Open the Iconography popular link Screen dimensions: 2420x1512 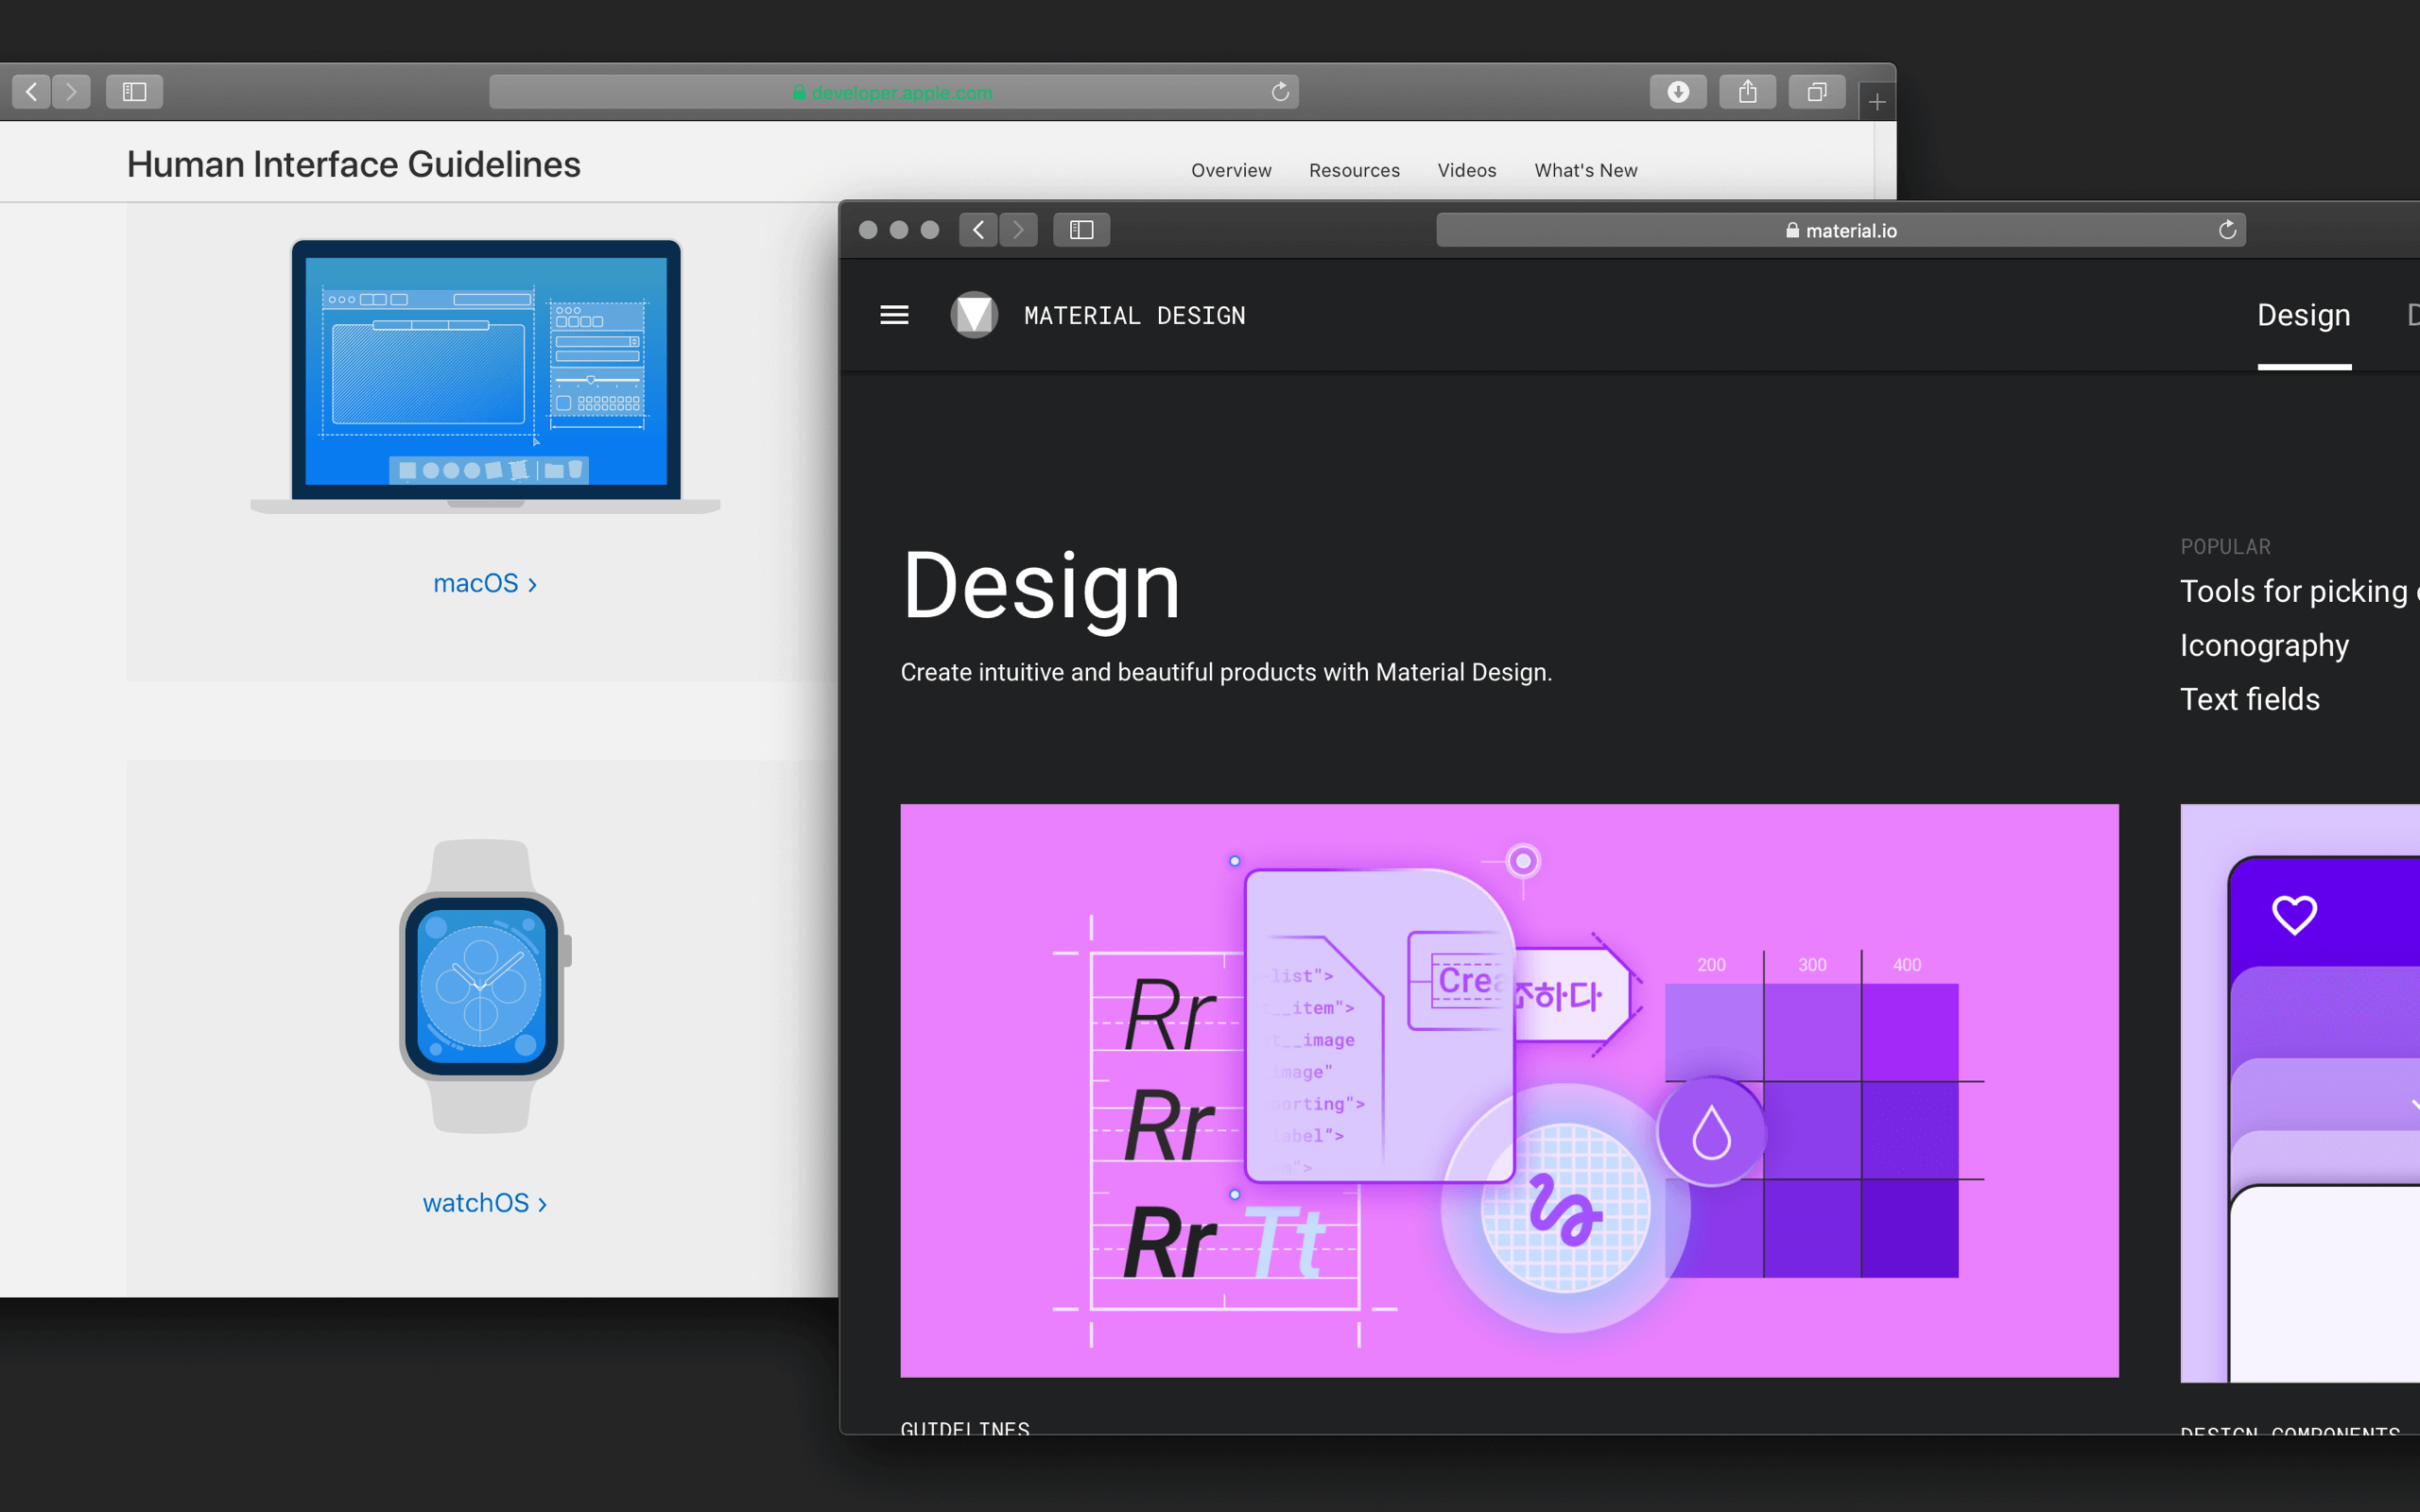2264,645
